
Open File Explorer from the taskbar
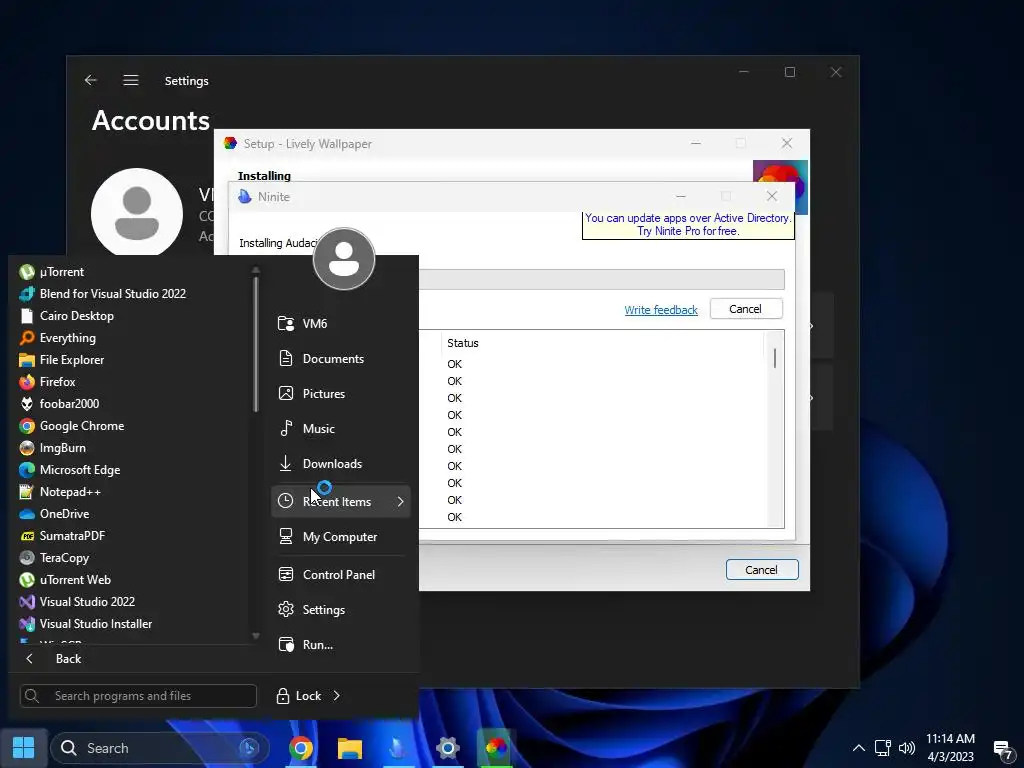click(350, 748)
